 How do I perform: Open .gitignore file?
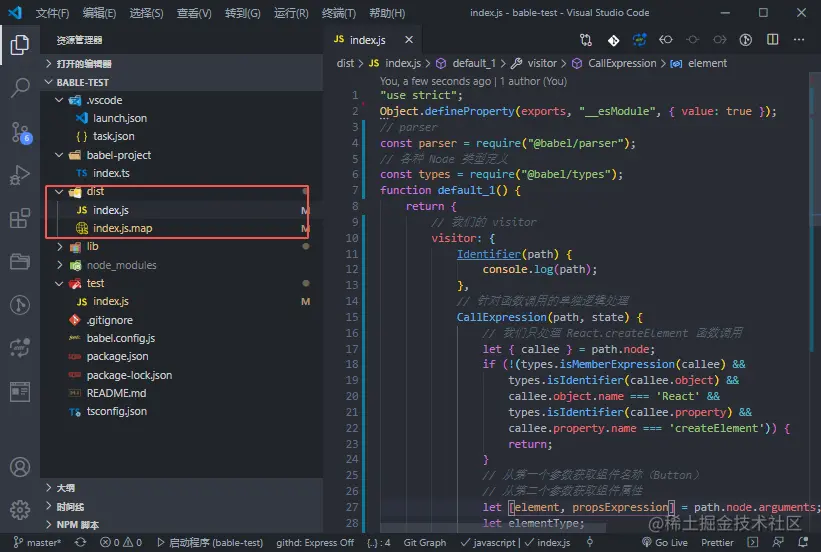(109, 320)
